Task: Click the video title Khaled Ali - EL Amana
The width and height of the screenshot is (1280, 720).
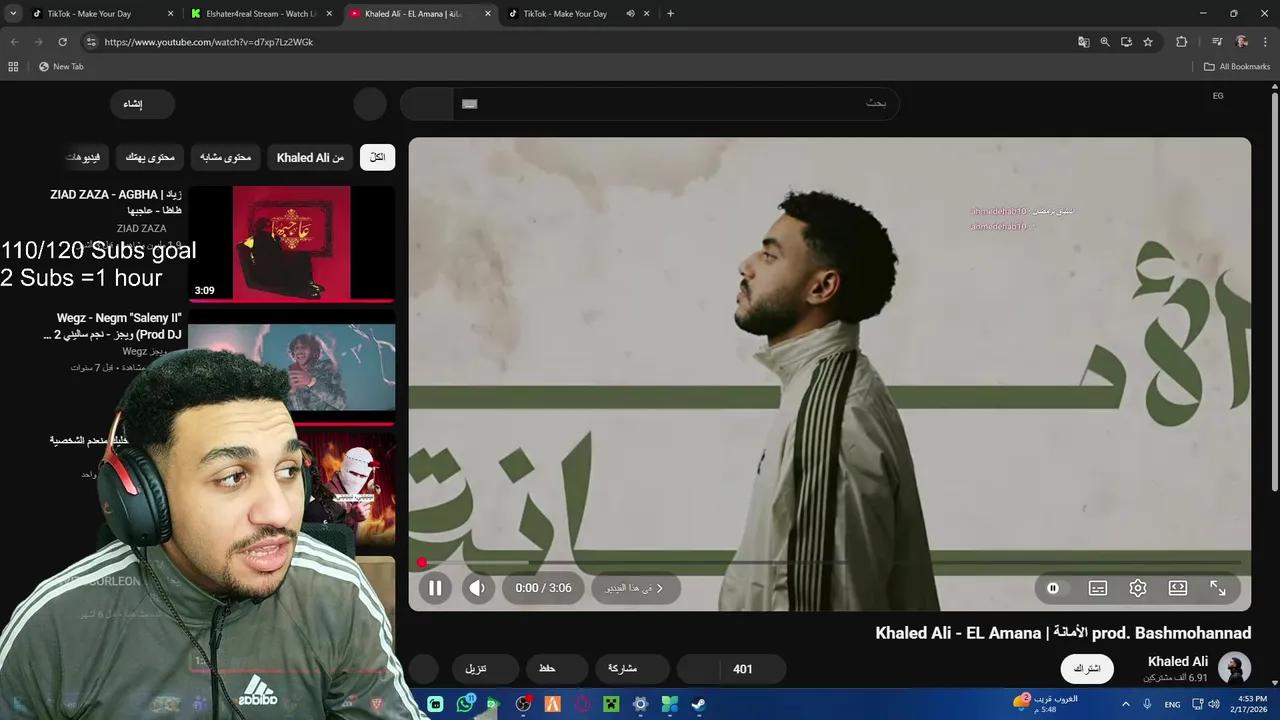Action: pyautogui.click(x=1063, y=633)
